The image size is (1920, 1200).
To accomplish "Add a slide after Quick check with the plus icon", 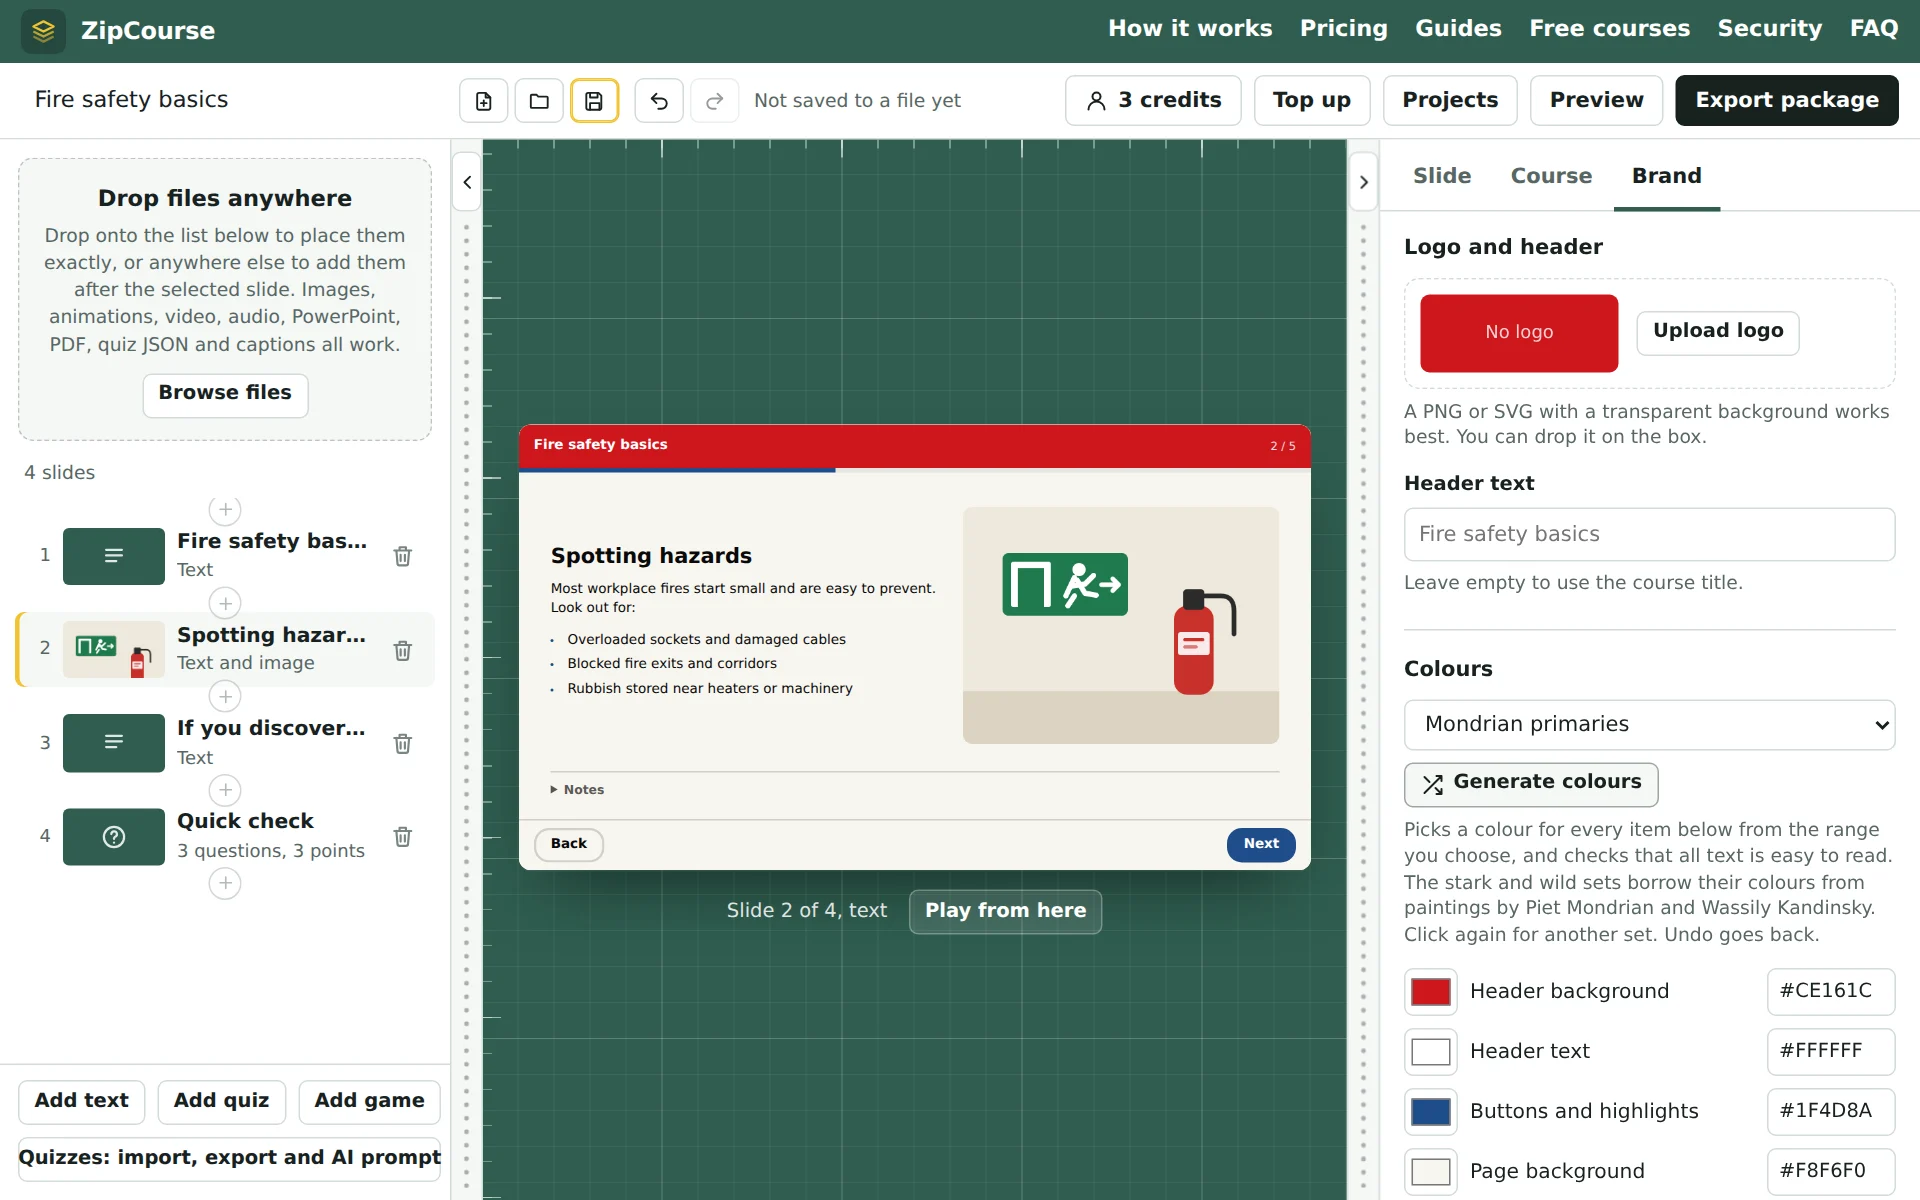I will 225,883.
